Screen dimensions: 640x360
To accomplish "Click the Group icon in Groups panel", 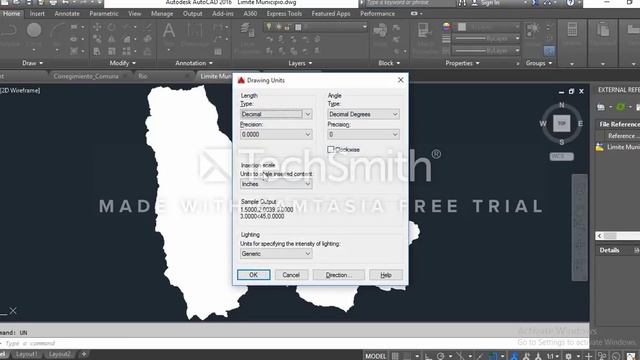I will coord(532,30).
